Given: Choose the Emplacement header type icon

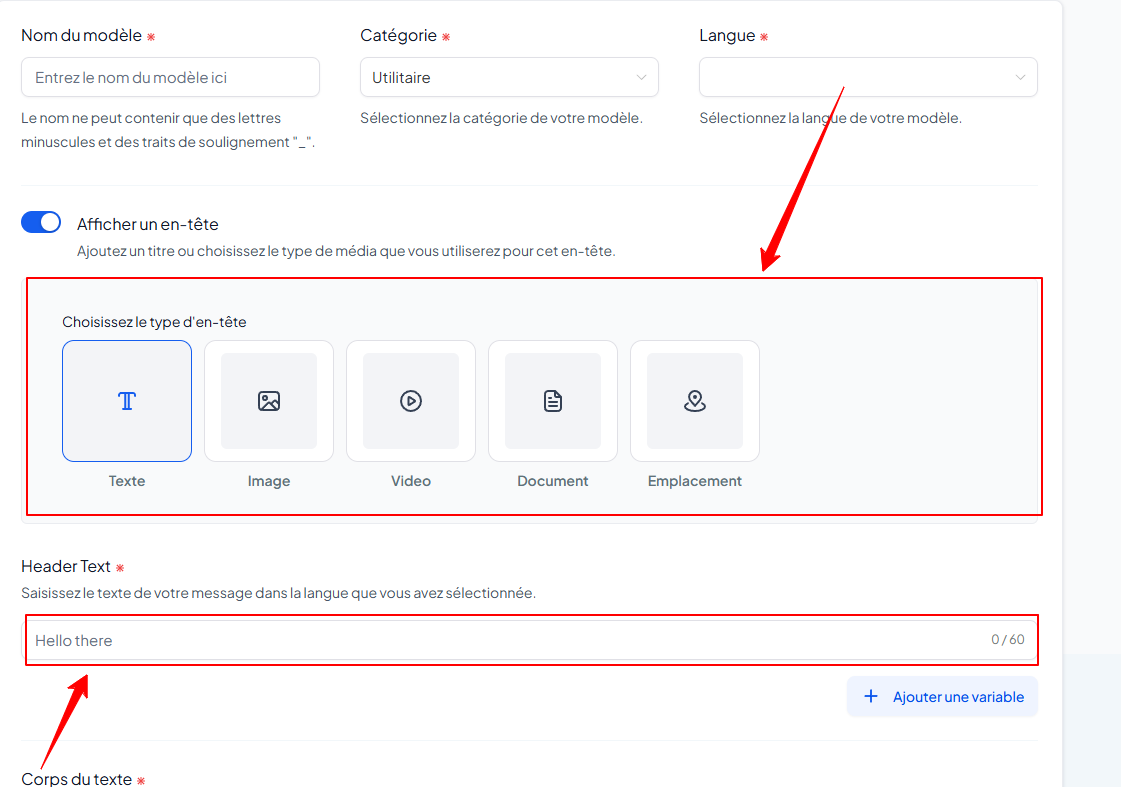Looking at the screenshot, I should click(x=695, y=401).
